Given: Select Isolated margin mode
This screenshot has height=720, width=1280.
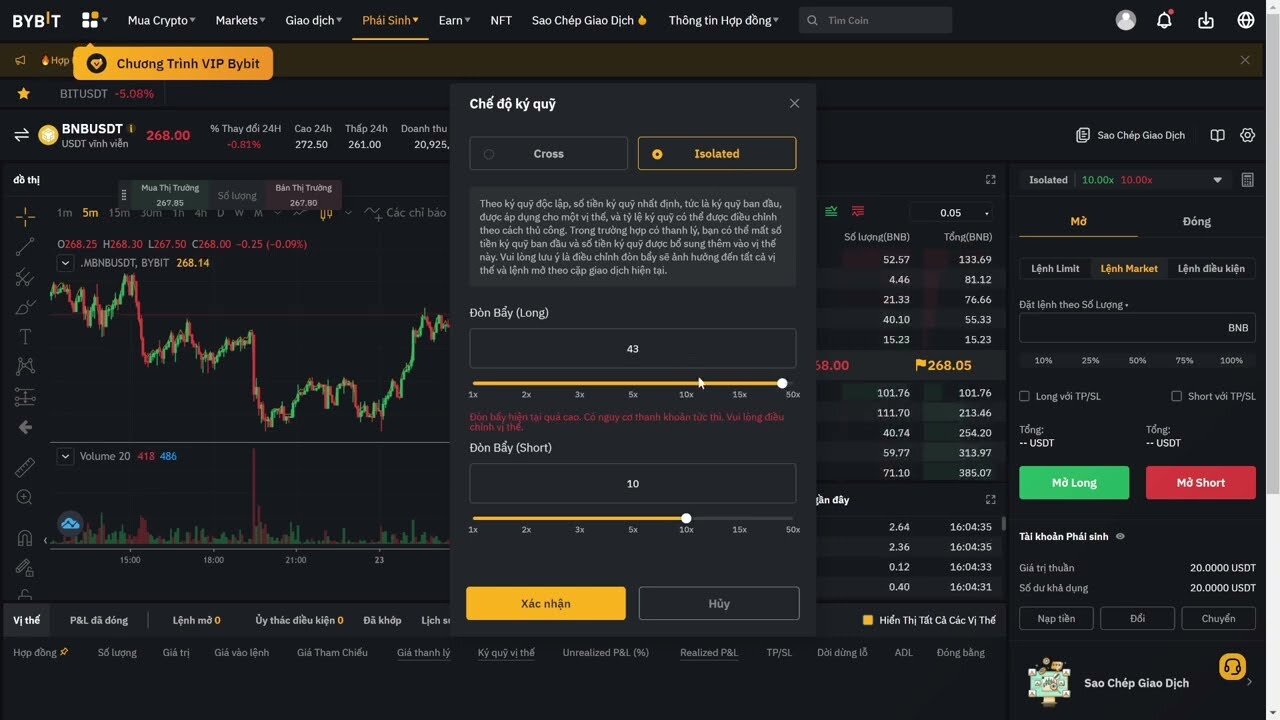Looking at the screenshot, I should (717, 154).
